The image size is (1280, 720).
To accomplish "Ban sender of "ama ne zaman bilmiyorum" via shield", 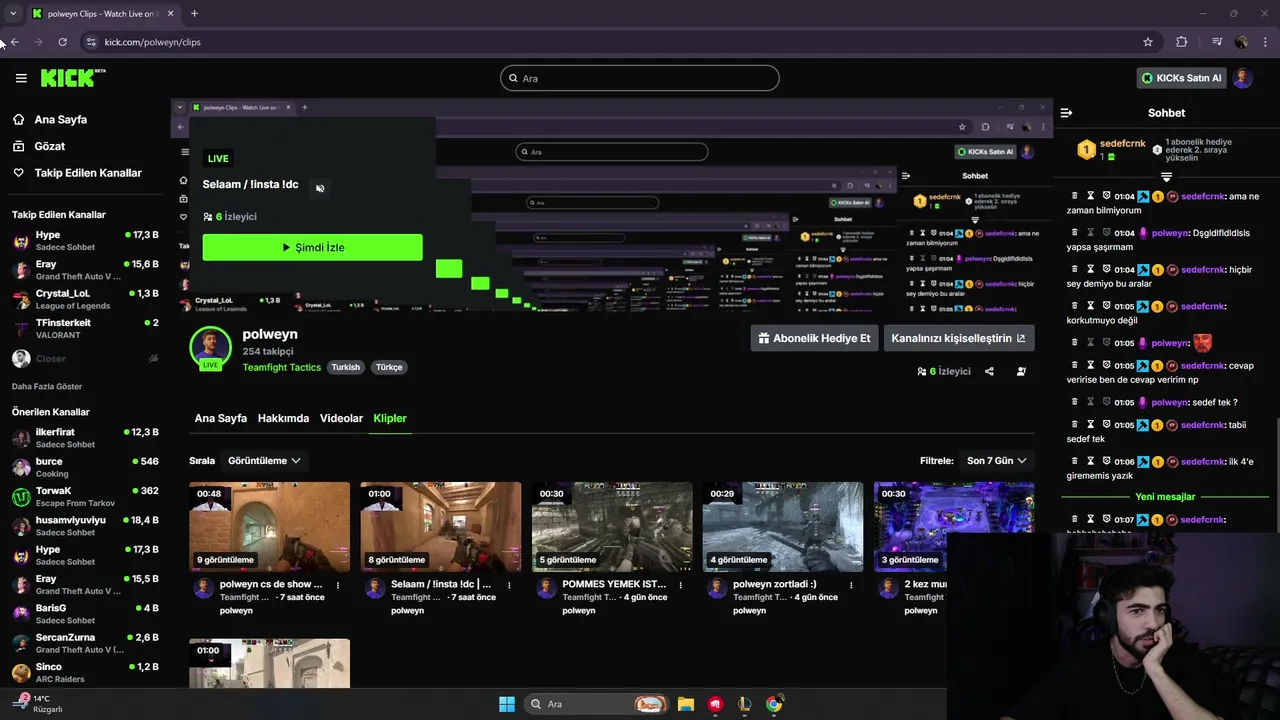I will click(1107, 196).
